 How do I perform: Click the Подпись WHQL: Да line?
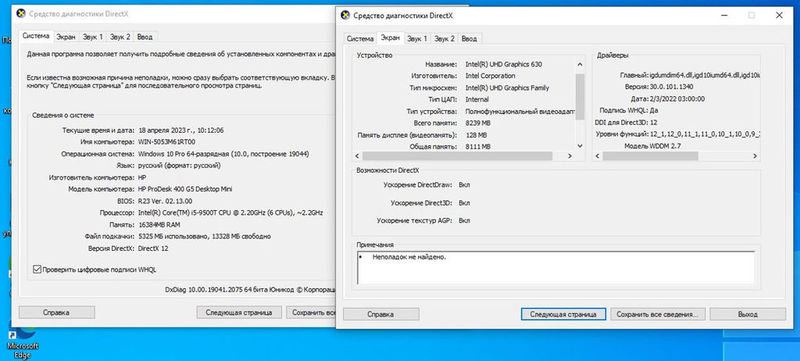coord(629,110)
